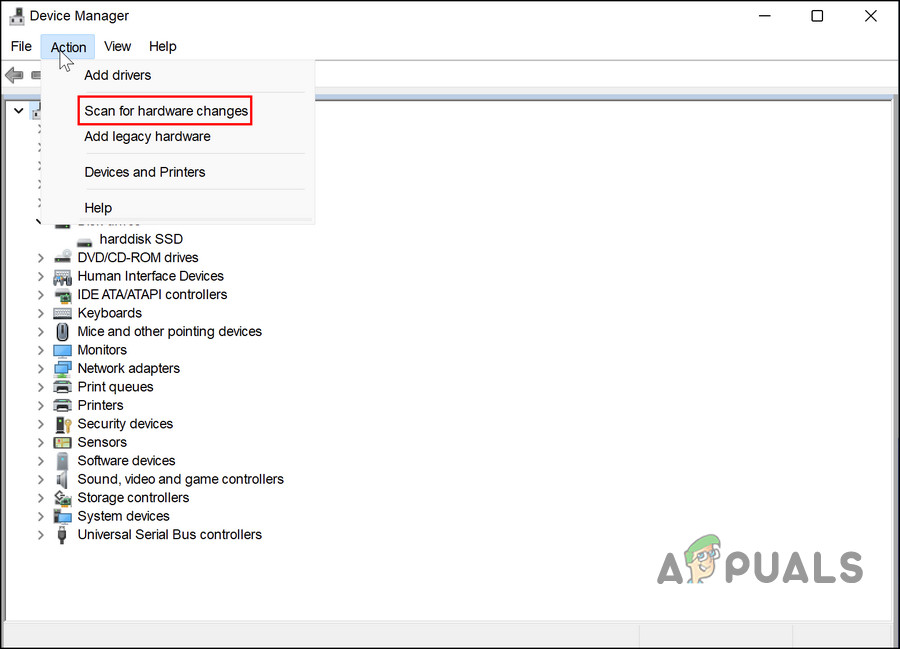Viewport: 900px width, 649px height.
Task: Click the Keyboards category icon
Action: [x=63, y=313]
